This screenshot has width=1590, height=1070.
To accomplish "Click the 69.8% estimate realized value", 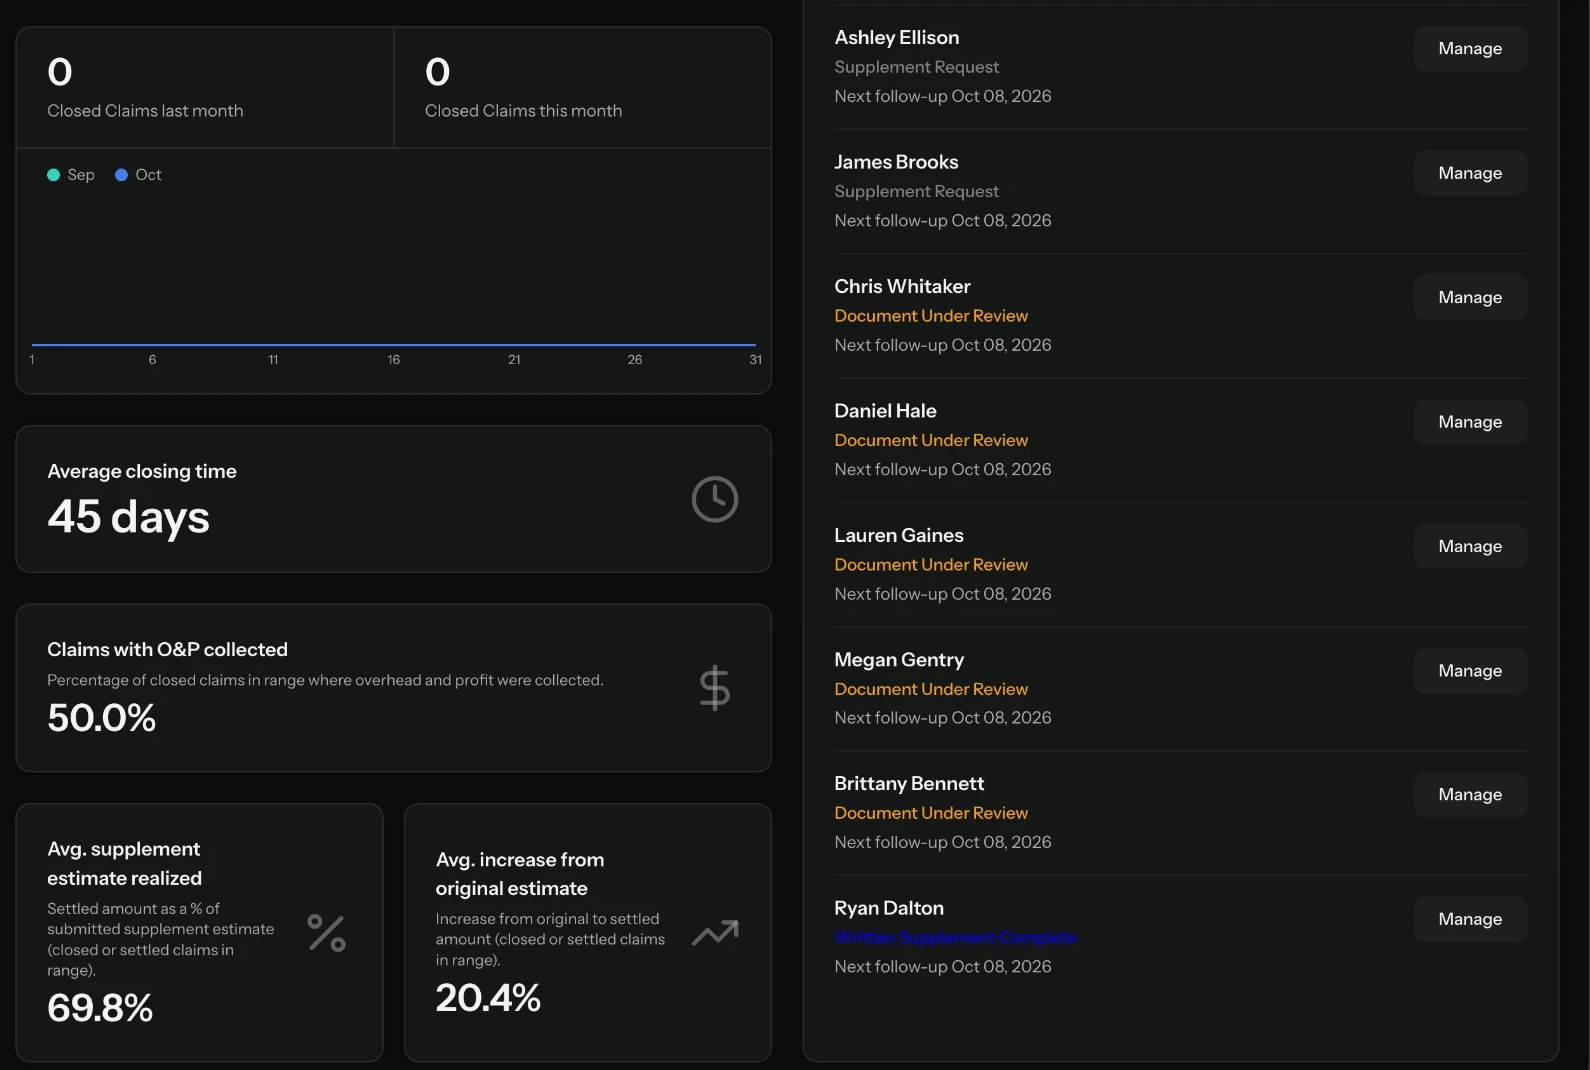I will [100, 1008].
